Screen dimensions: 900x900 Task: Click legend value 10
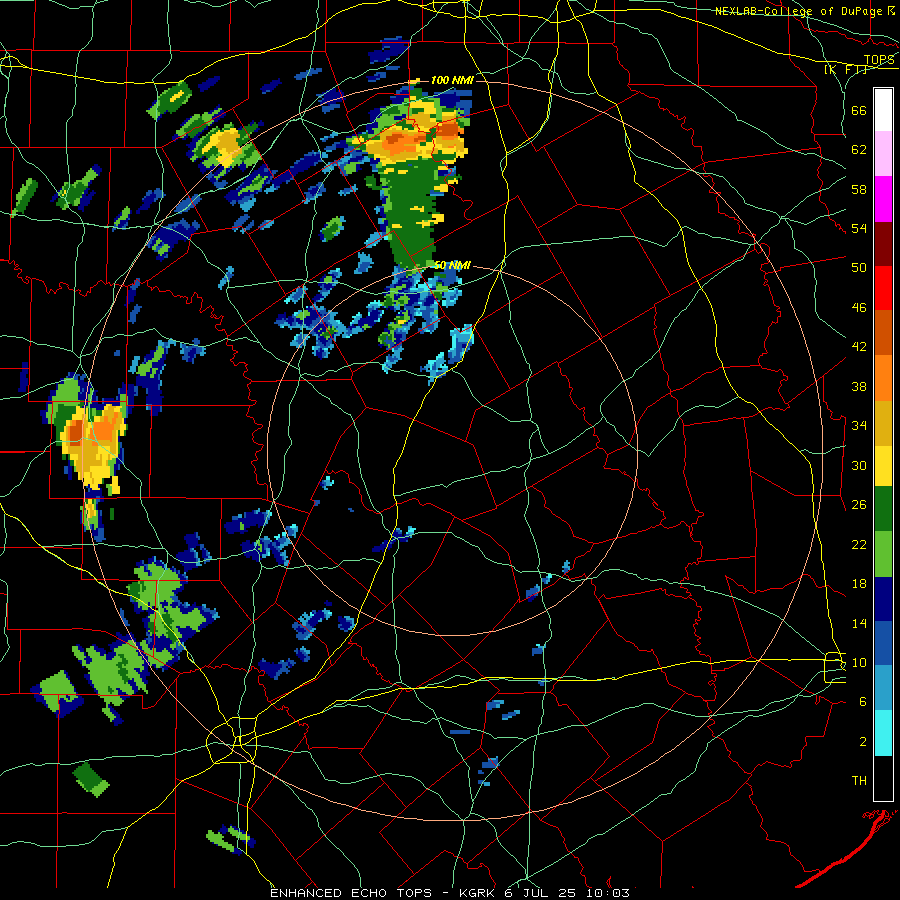pyautogui.click(x=859, y=662)
